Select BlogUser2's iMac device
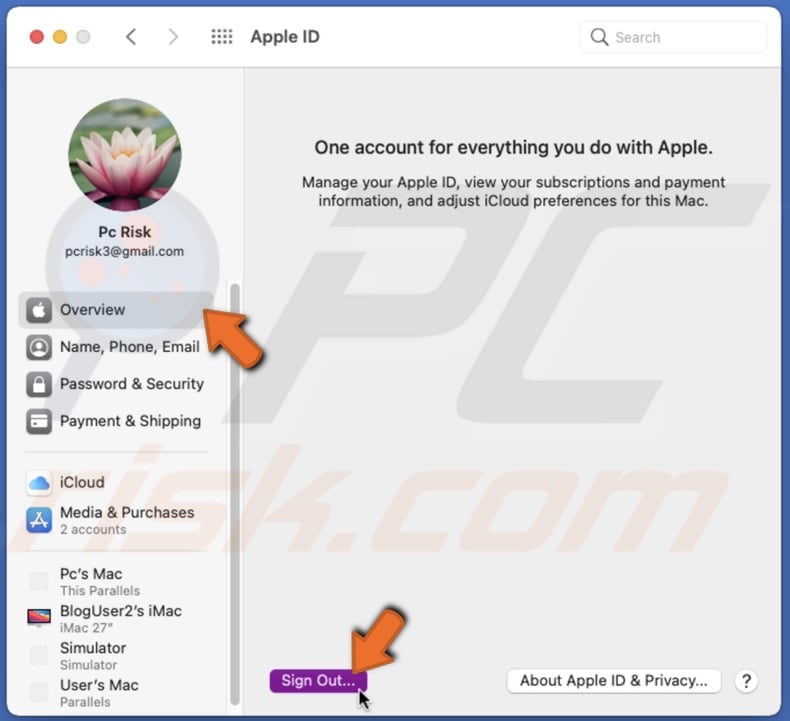 [116, 619]
